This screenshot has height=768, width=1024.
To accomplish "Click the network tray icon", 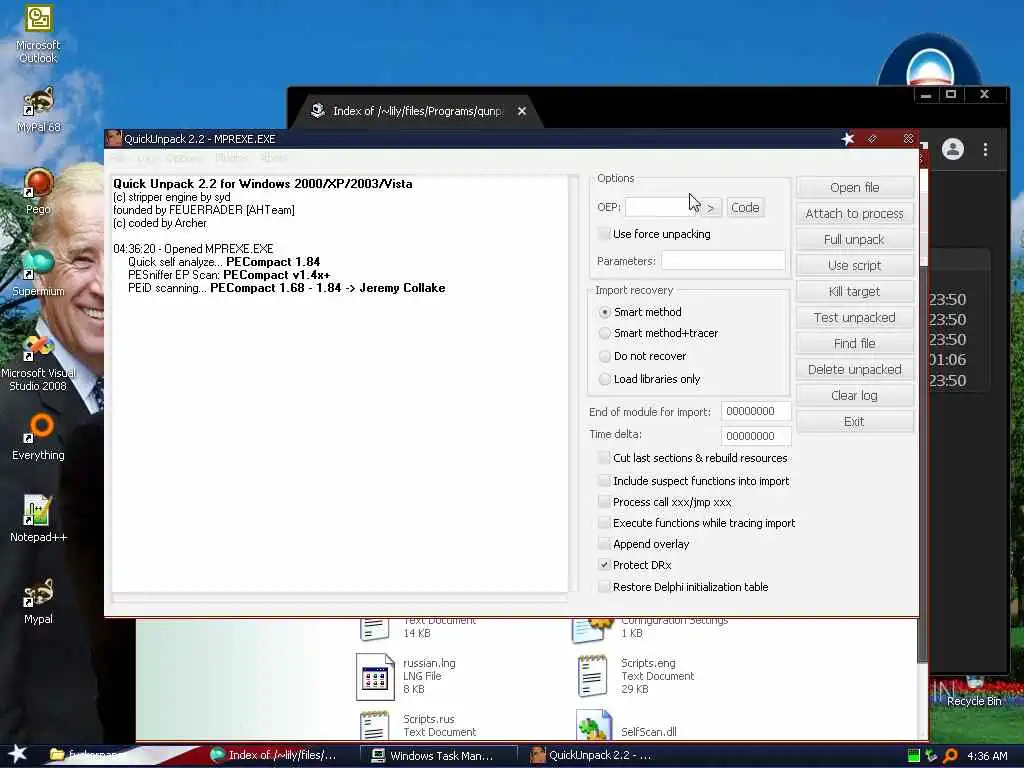I will 932,756.
